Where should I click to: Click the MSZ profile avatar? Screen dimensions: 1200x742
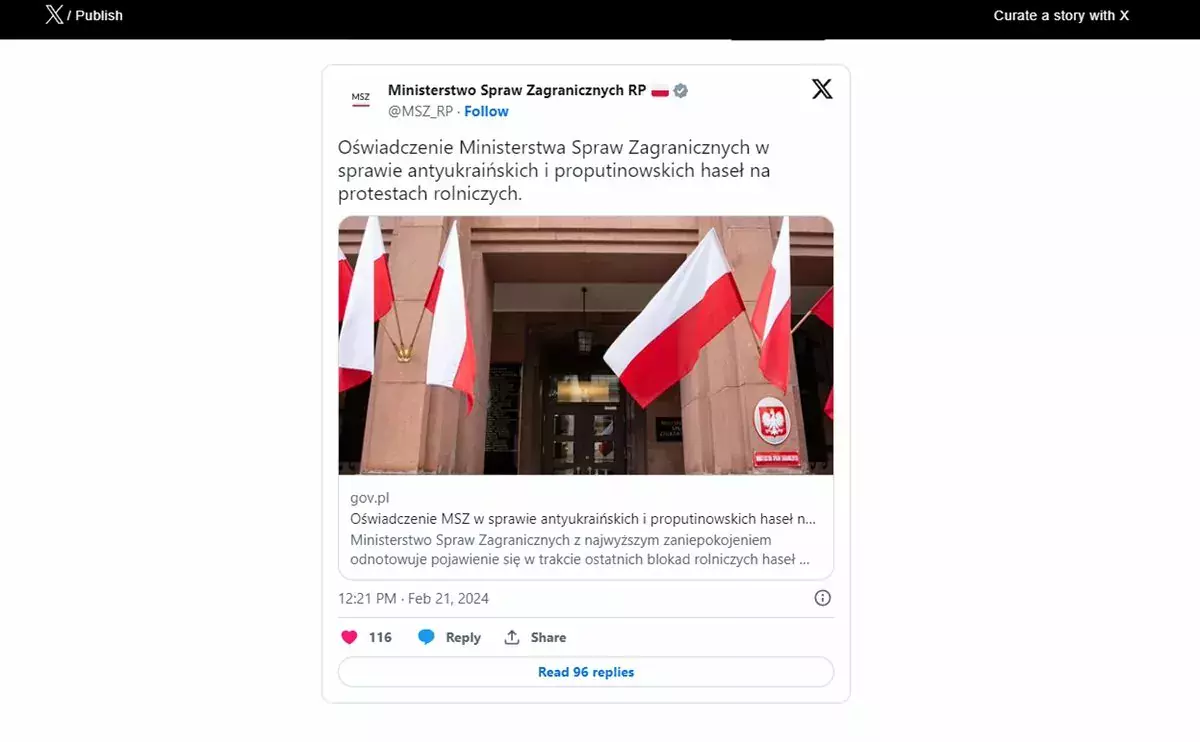click(360, 98)
